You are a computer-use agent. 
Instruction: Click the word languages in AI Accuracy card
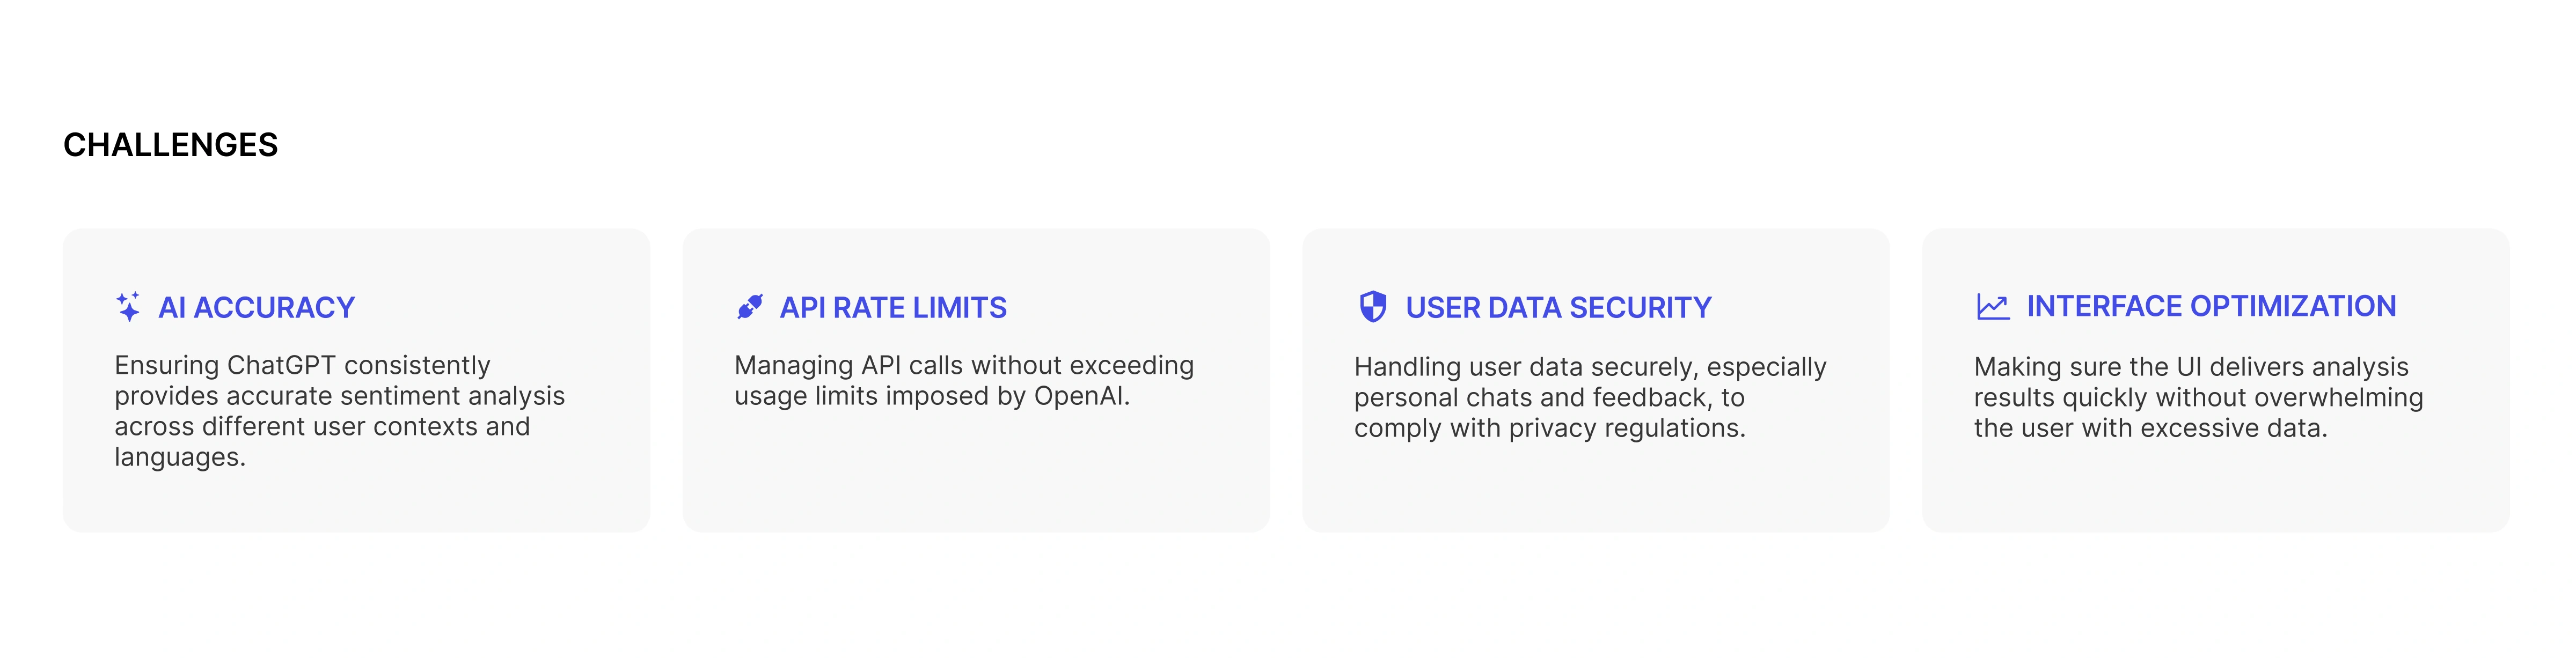click(x=180, y=458)
